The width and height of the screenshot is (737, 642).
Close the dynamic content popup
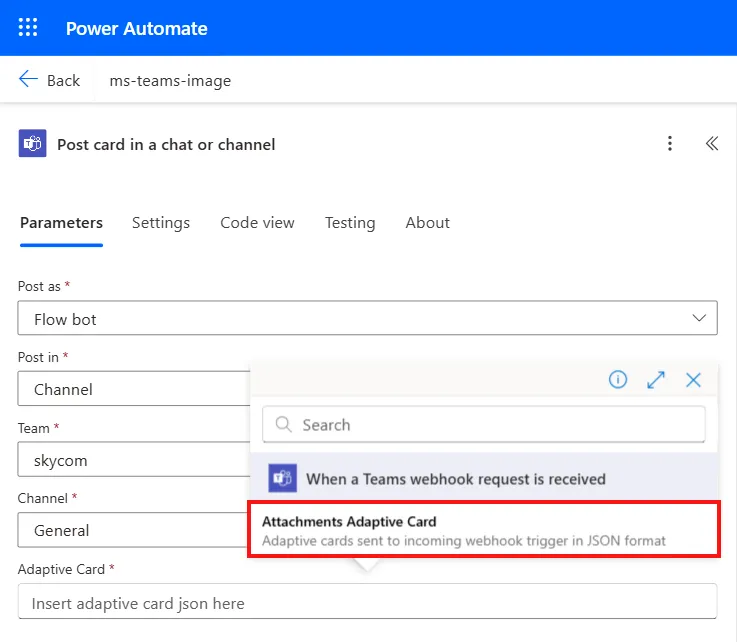(693, 380)
